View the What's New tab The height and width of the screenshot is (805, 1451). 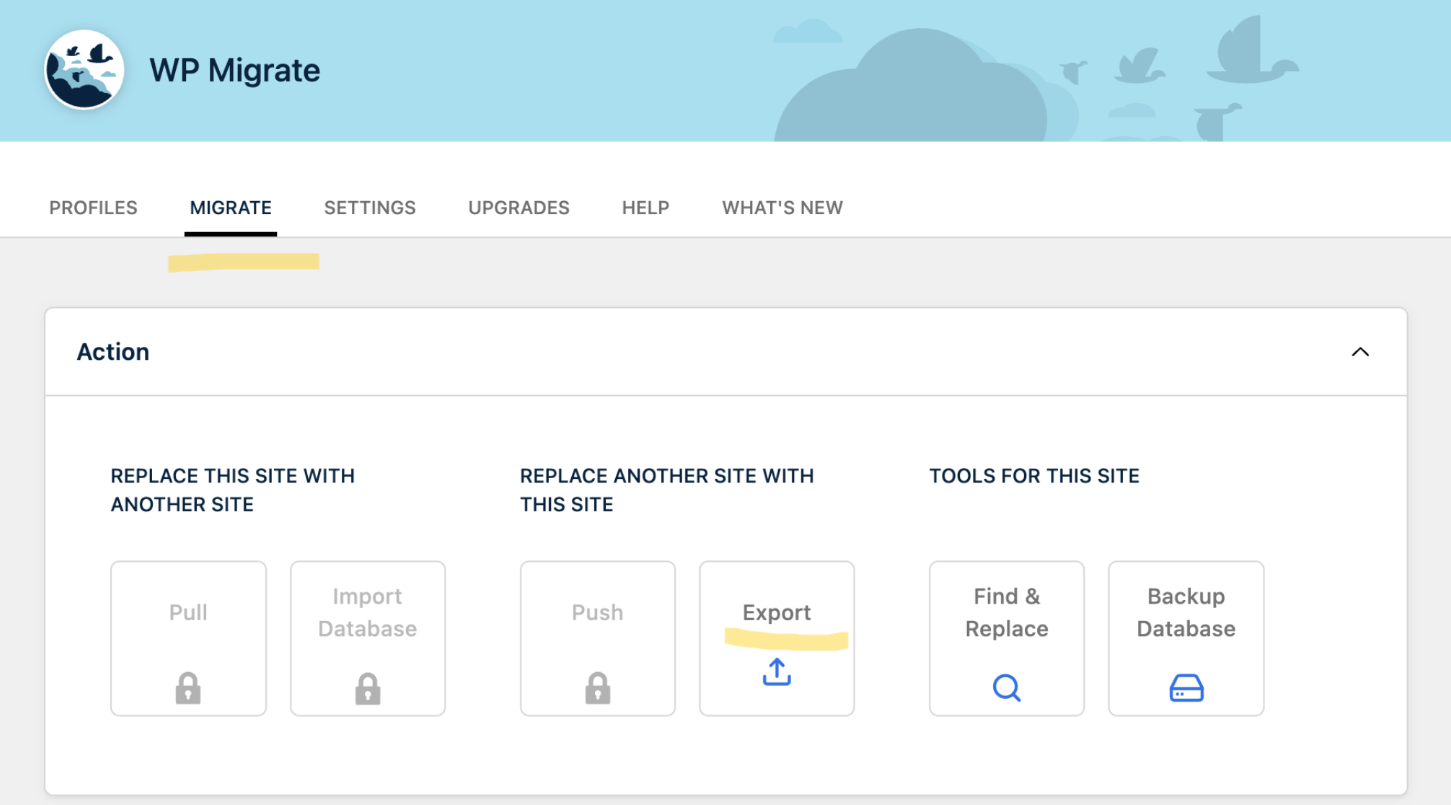coord(782,208)
